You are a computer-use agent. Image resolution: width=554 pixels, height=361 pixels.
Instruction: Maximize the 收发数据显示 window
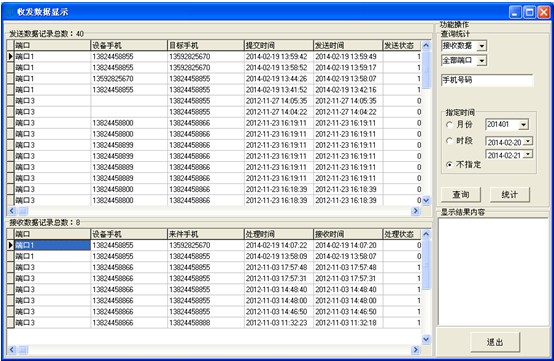click(x=529, y=12)
